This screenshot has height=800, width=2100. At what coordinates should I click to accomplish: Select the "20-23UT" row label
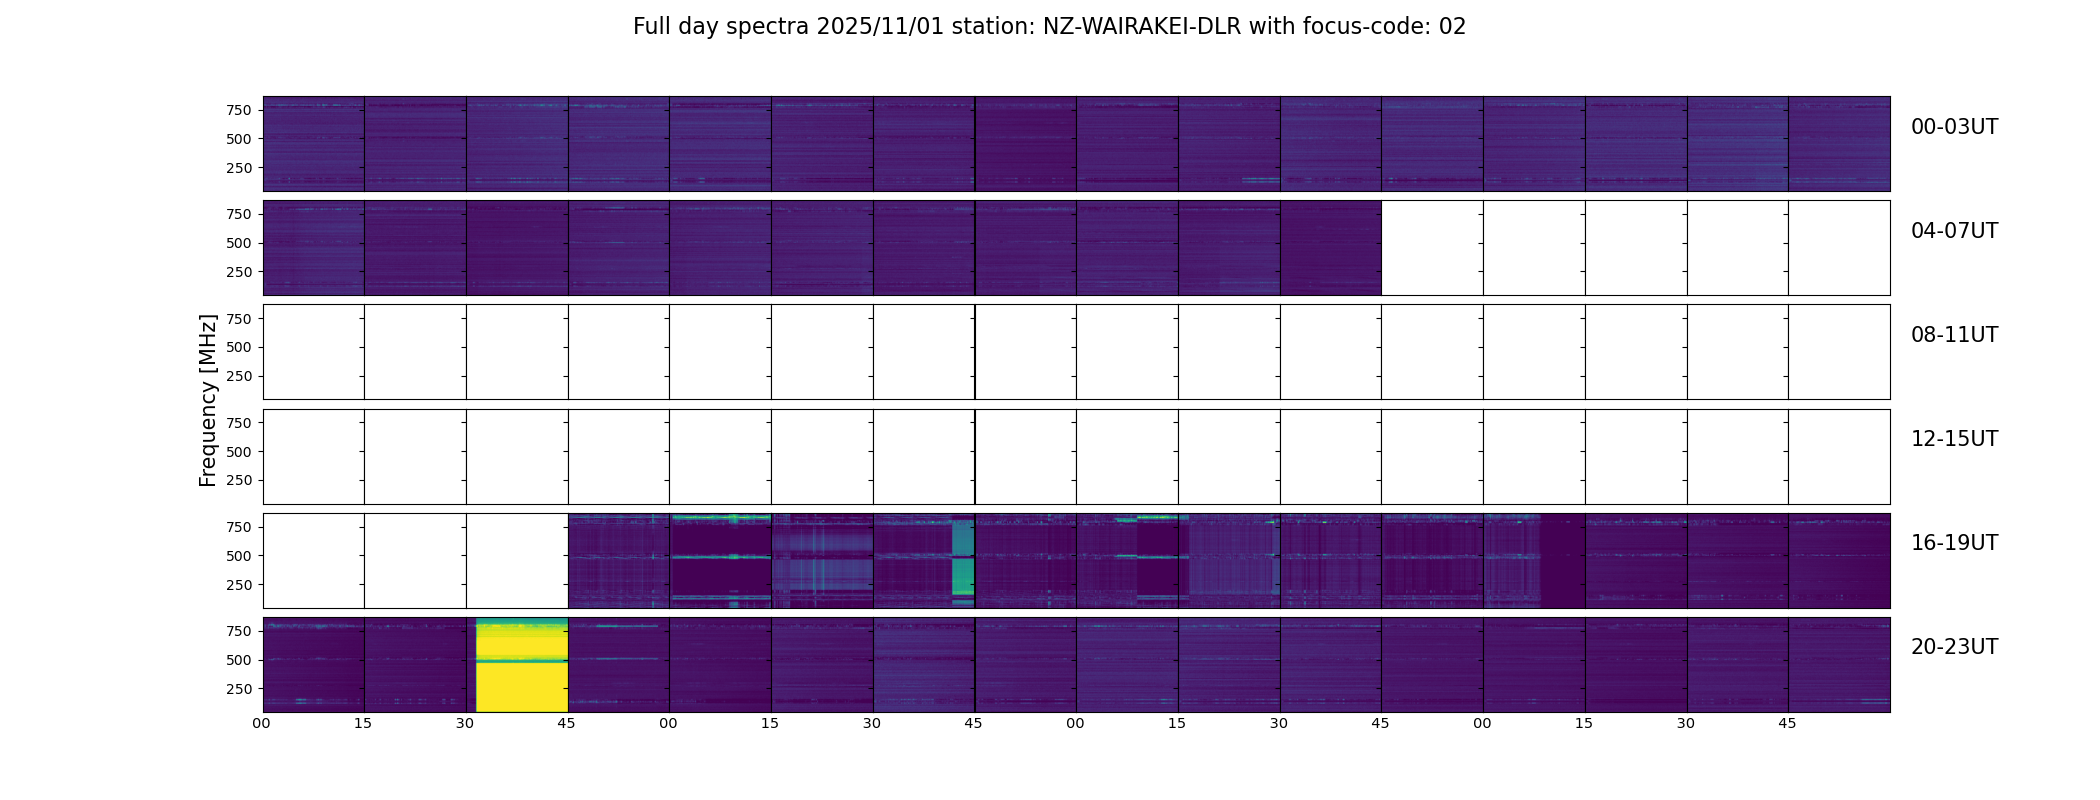(x=1954, y=647)
